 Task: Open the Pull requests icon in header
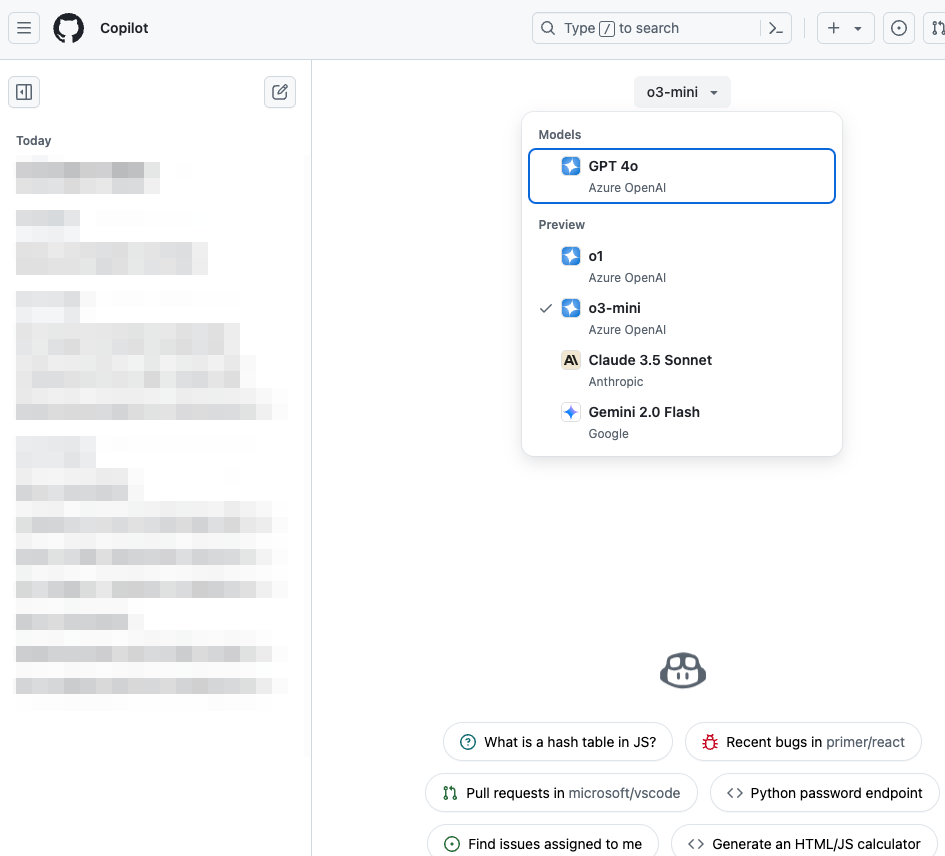coord(935,28)
